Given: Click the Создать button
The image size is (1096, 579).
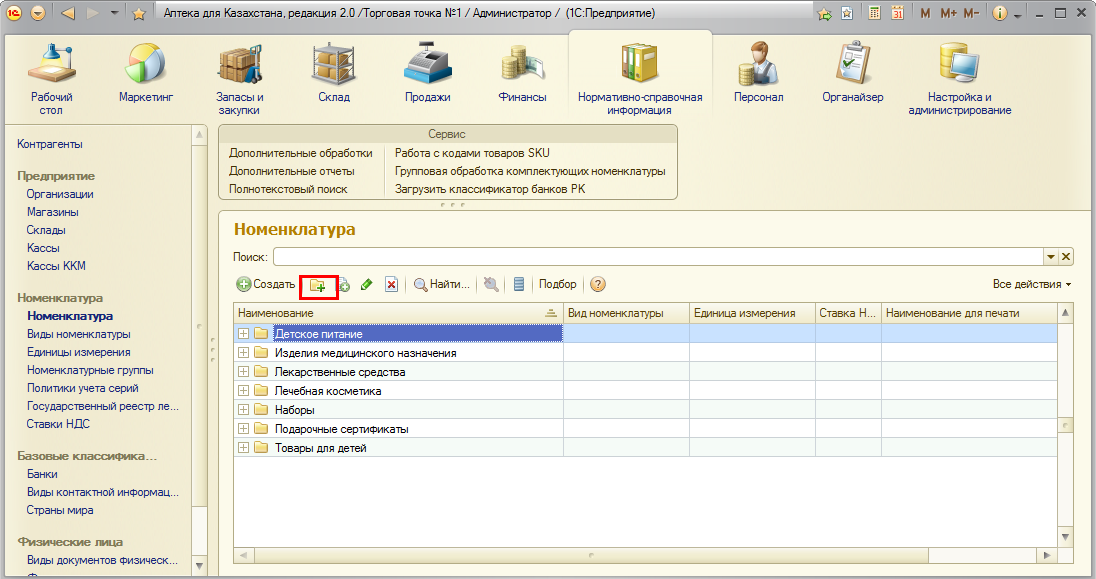Looking at the screenshot, I should (266, 285).
